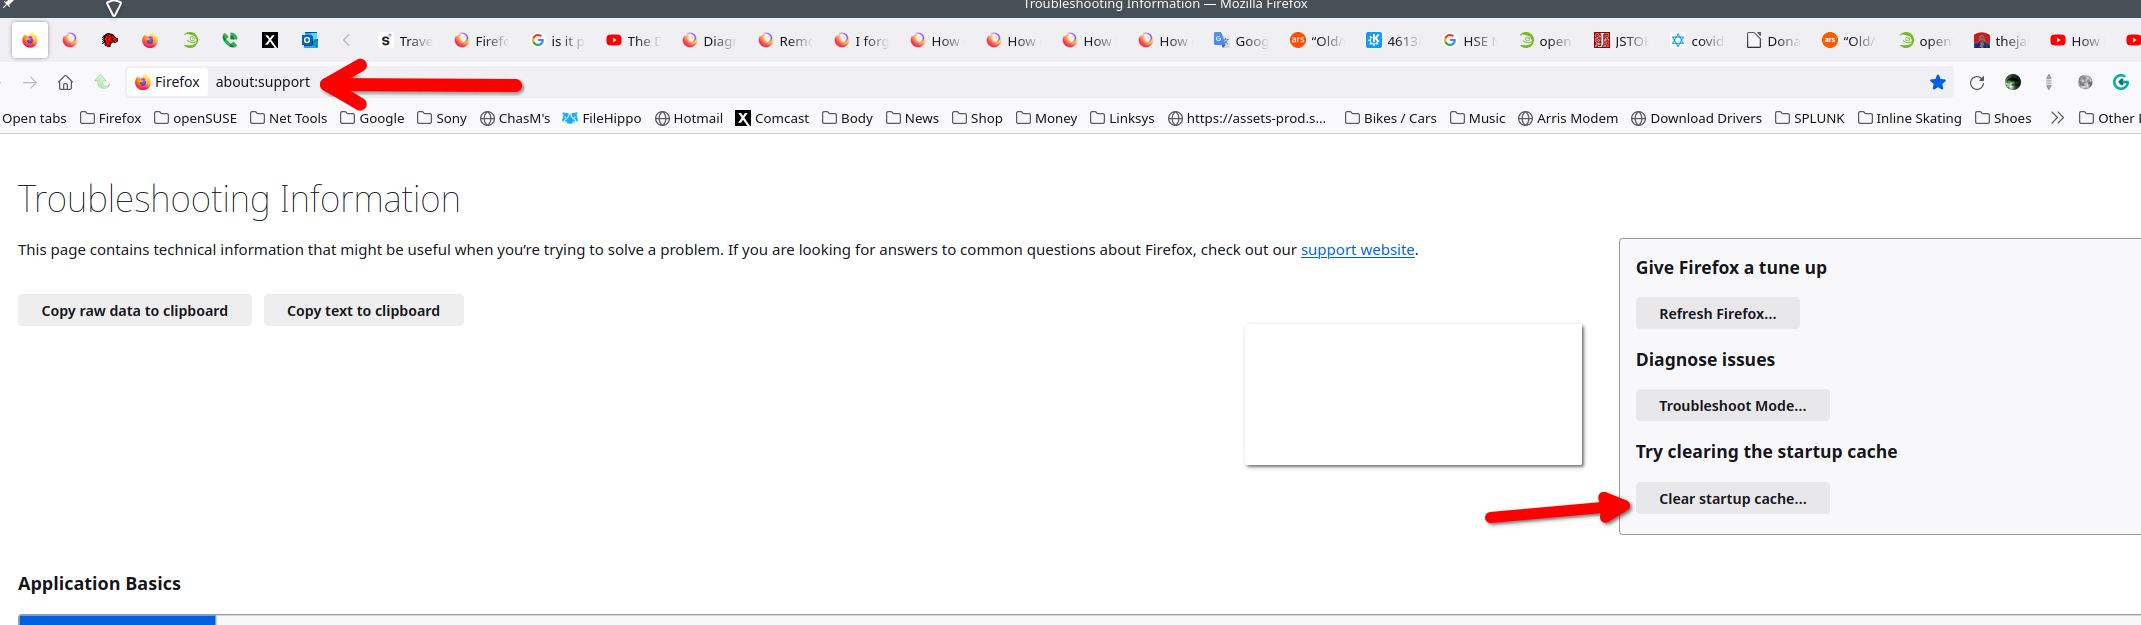Switch to the pinned X tab
The height and width of the screenshot is (625, 2141).
(270, 41)
